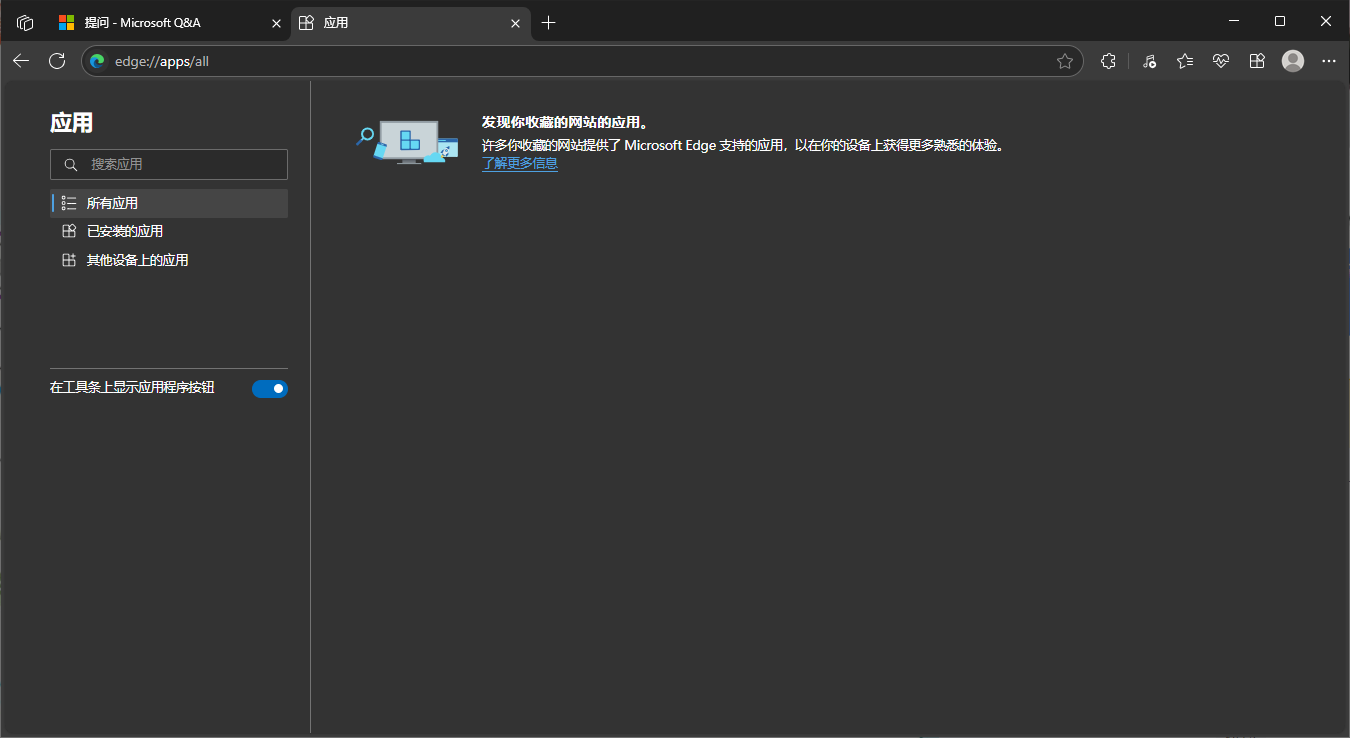
Task: Maximize the Edge window
Action: 1280,21
